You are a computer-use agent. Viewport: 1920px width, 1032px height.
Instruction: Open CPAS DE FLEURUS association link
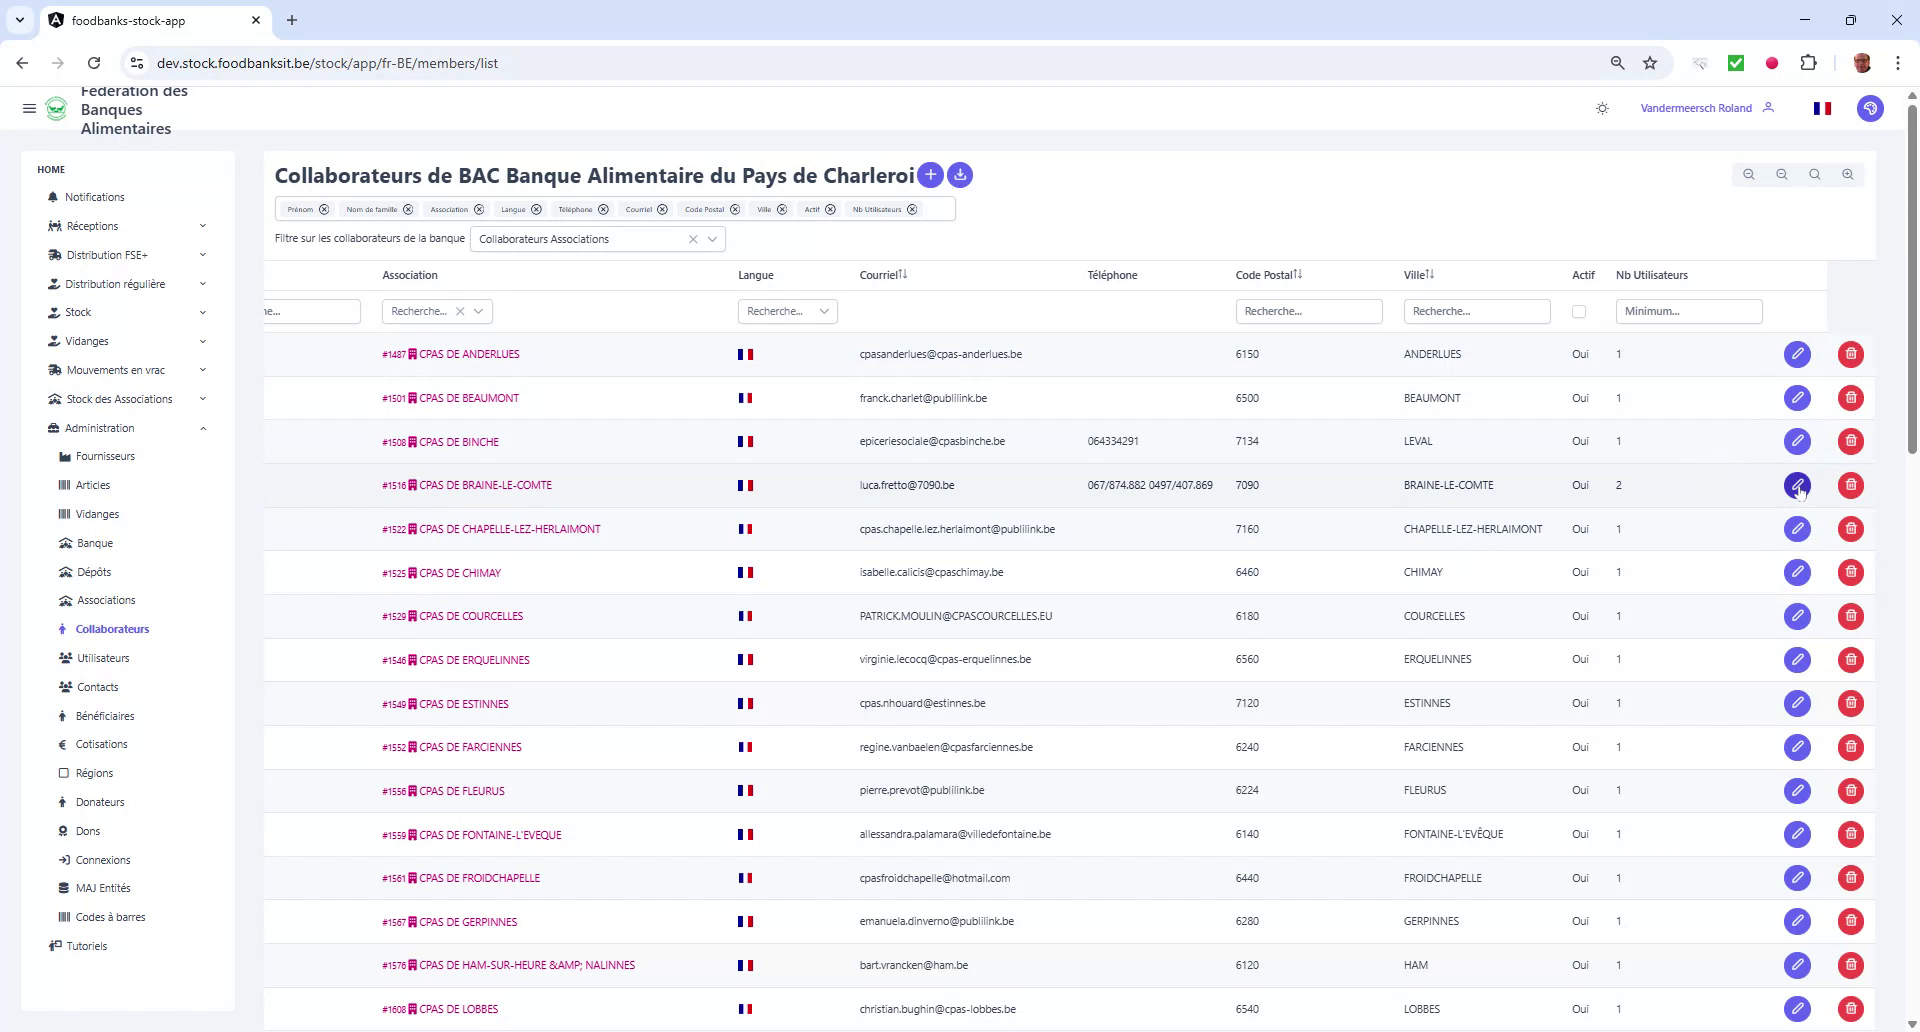(x=463, y=790)
